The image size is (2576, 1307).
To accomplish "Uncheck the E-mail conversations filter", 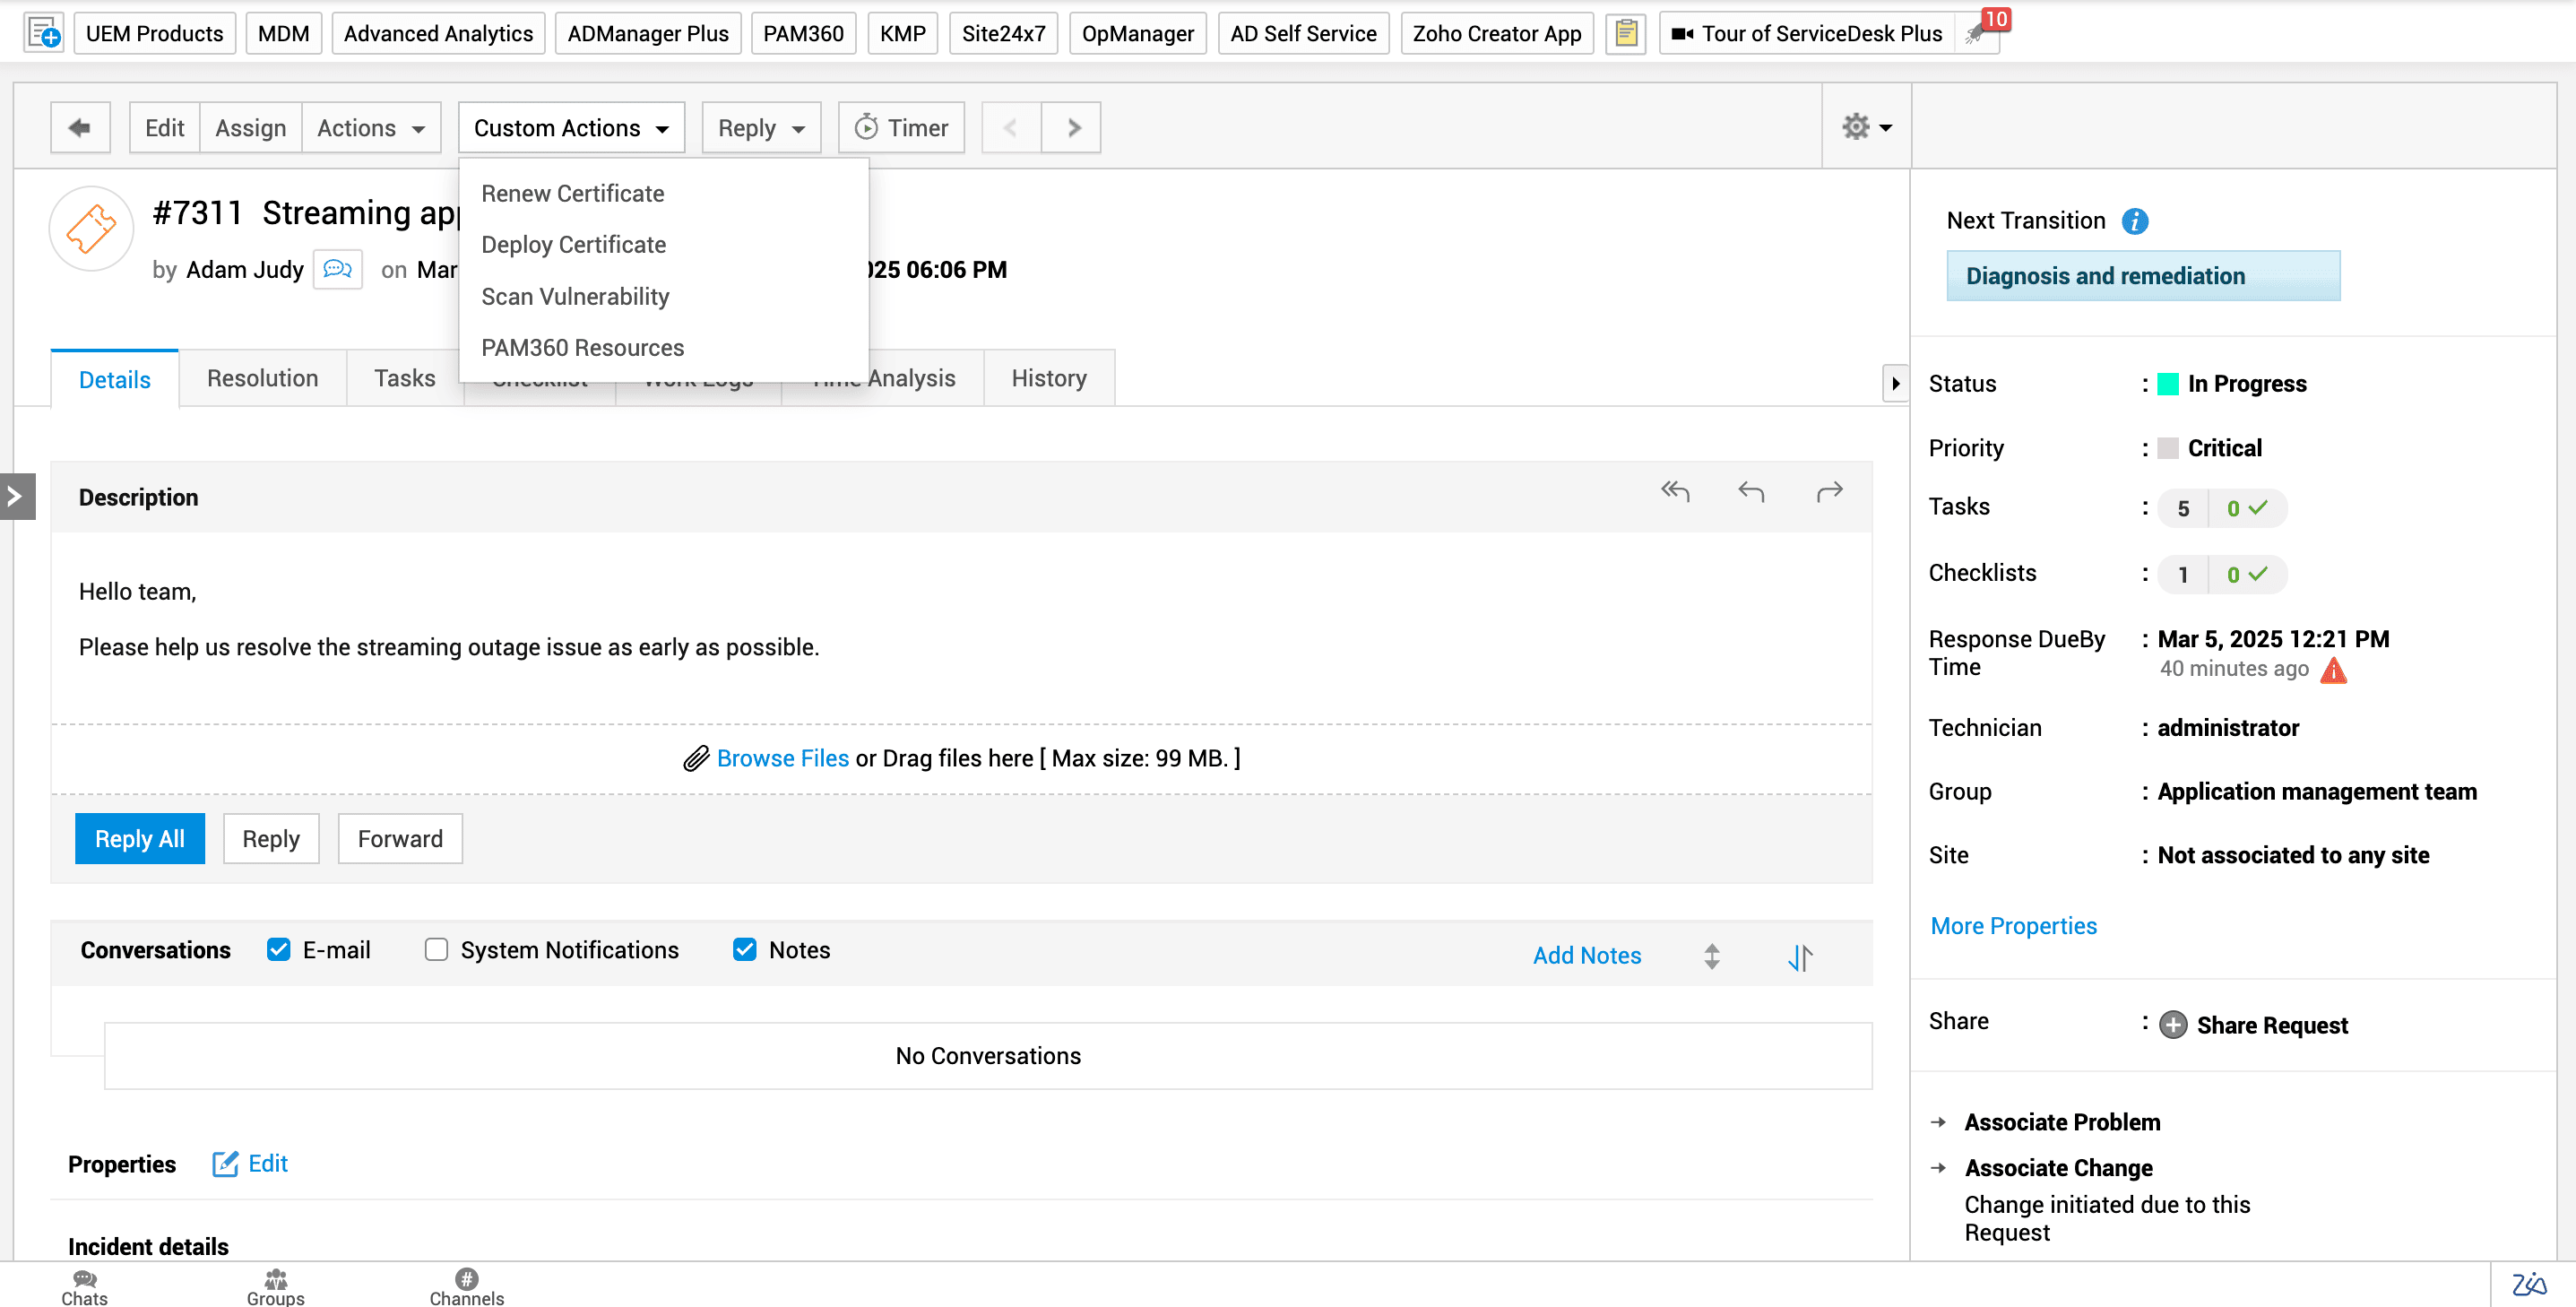I will click(x=278, y=949).
